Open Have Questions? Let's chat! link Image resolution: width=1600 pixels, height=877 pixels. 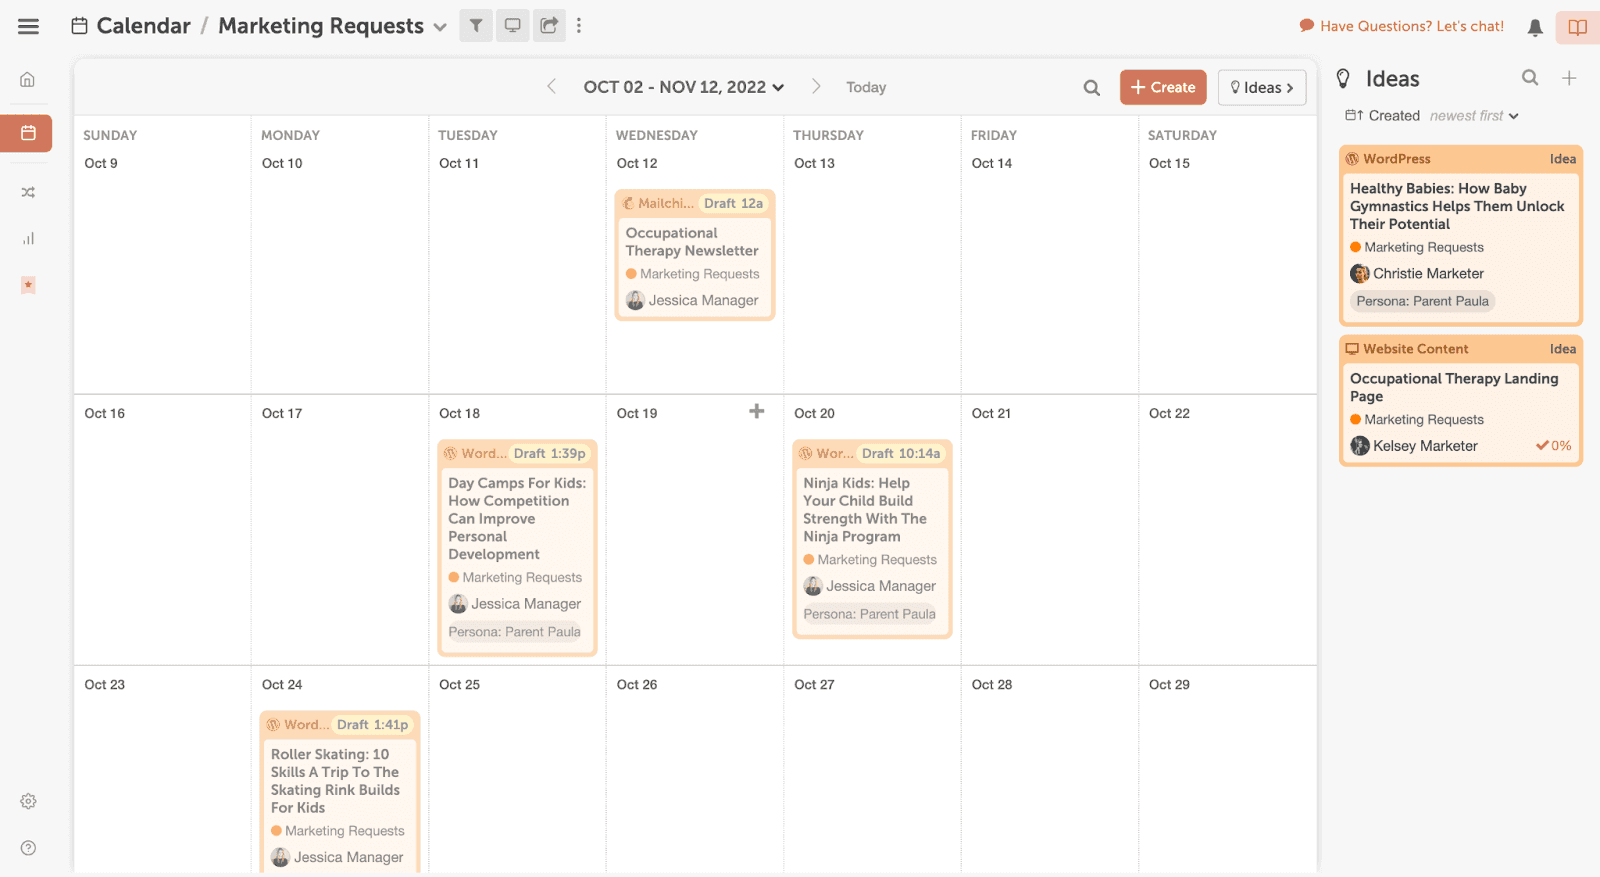point(1401,26)
